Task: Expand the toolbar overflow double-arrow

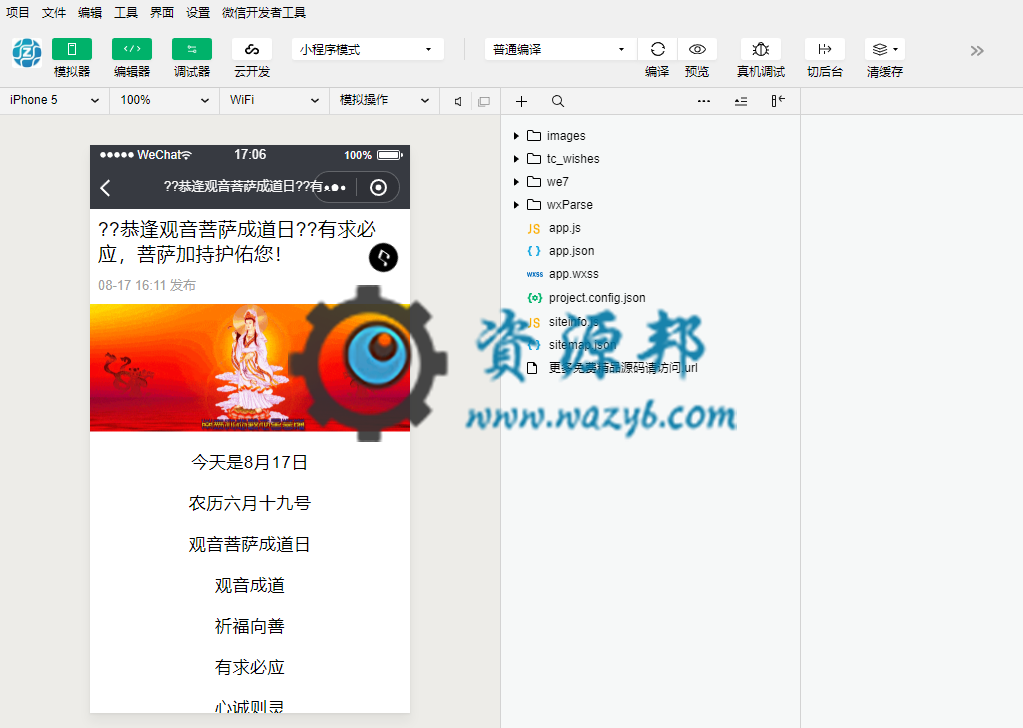Action: (977, 51)
